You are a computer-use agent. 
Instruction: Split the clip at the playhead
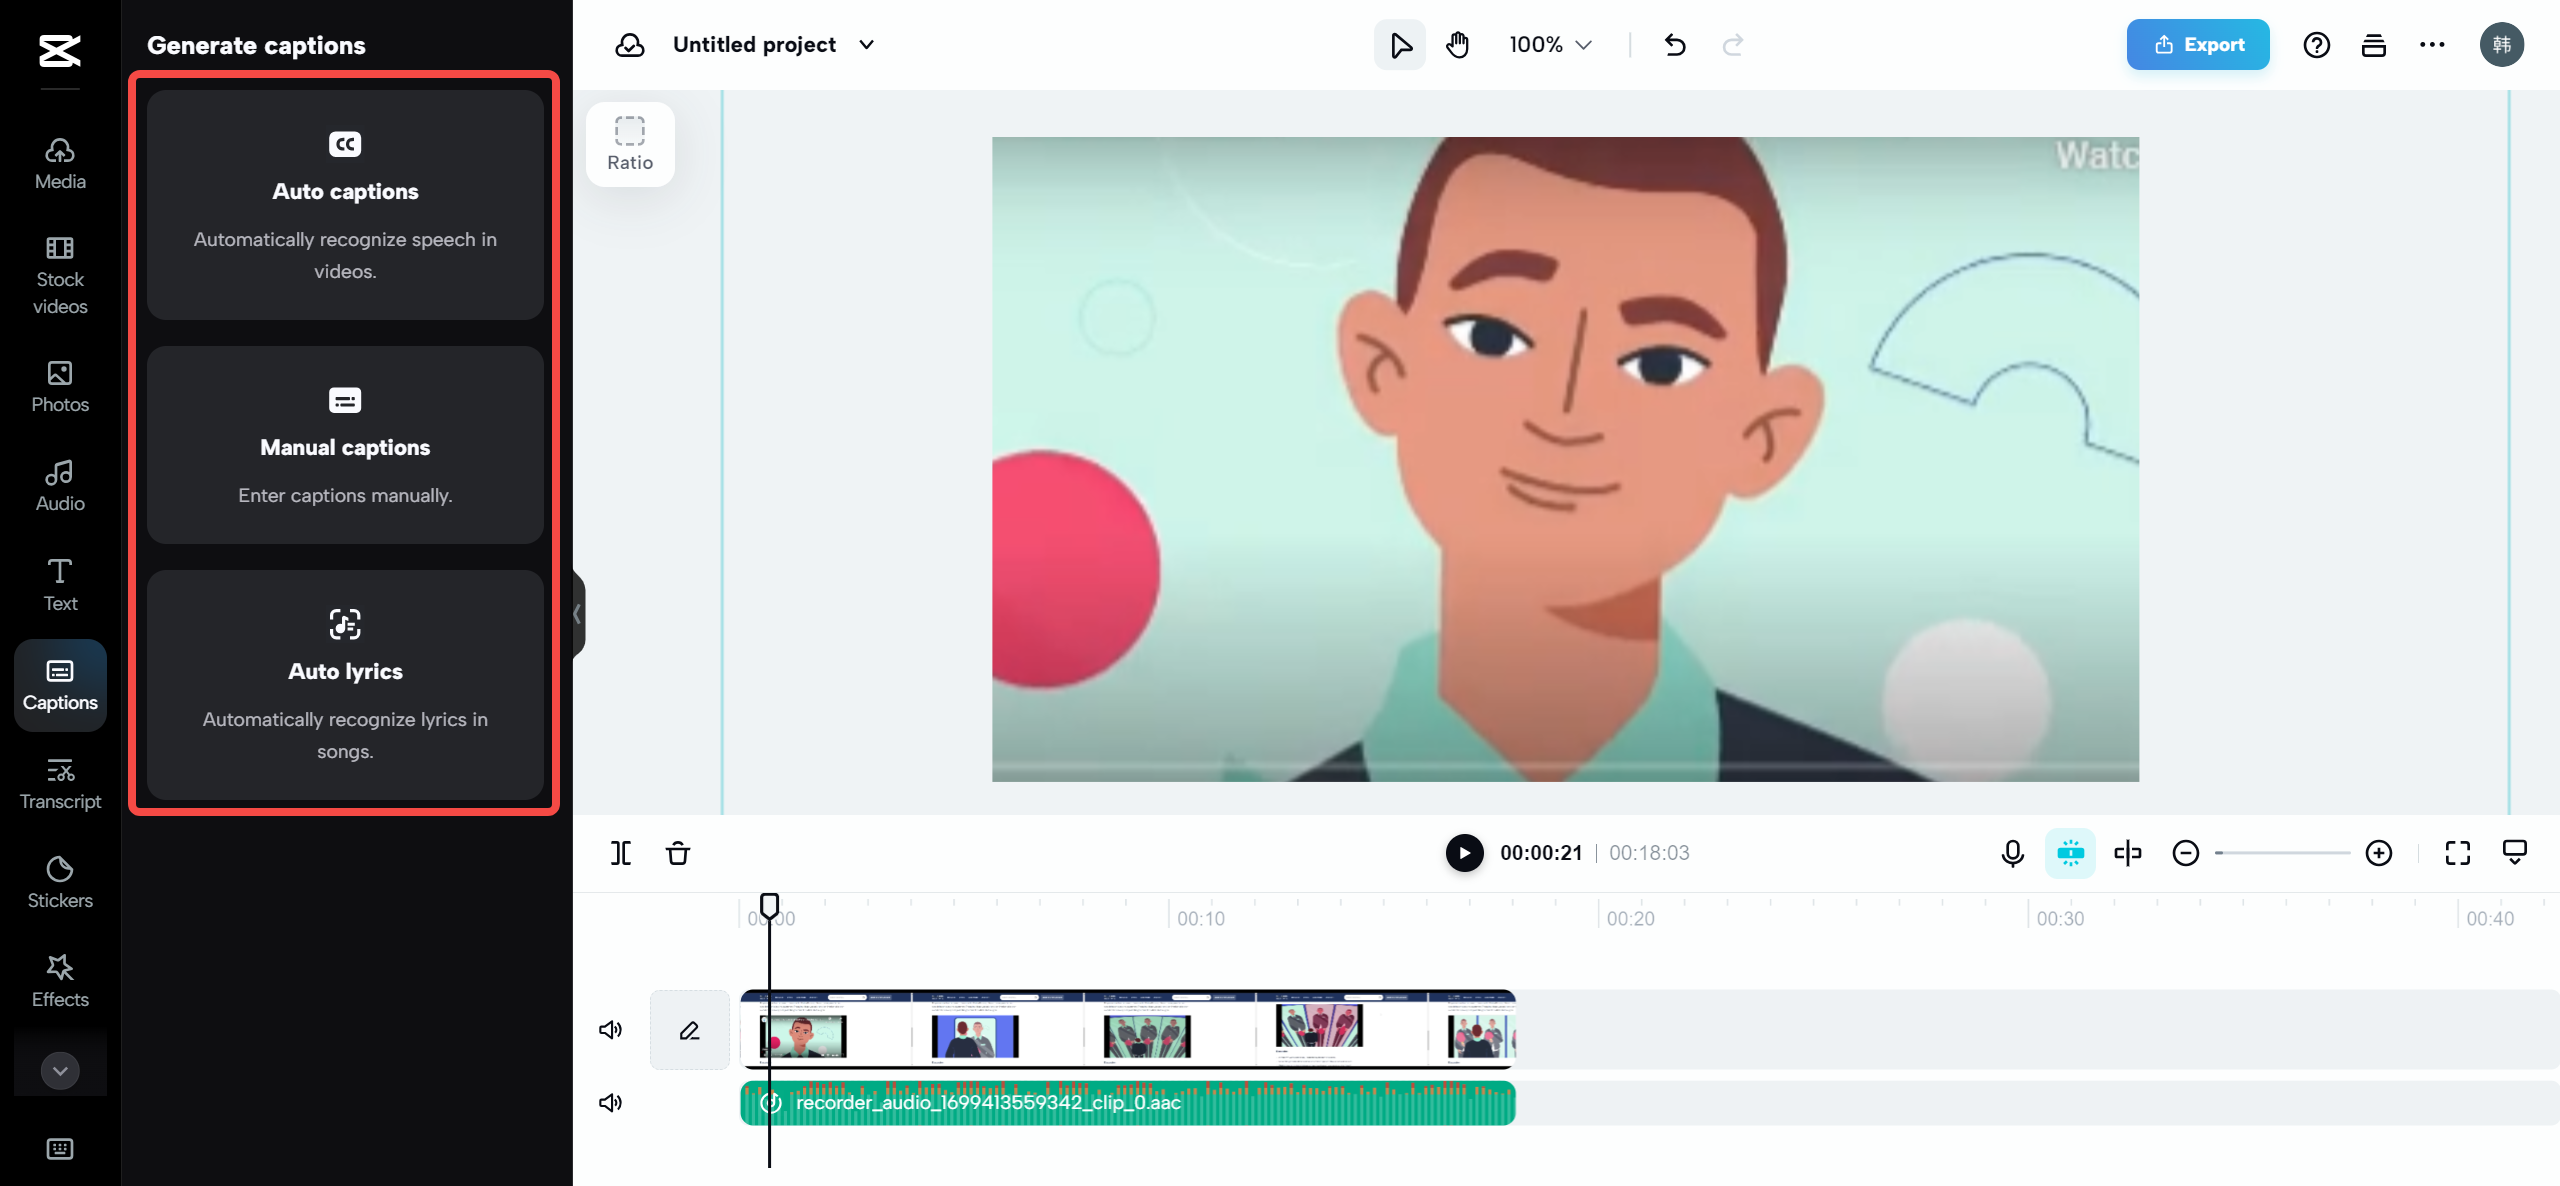621,853
